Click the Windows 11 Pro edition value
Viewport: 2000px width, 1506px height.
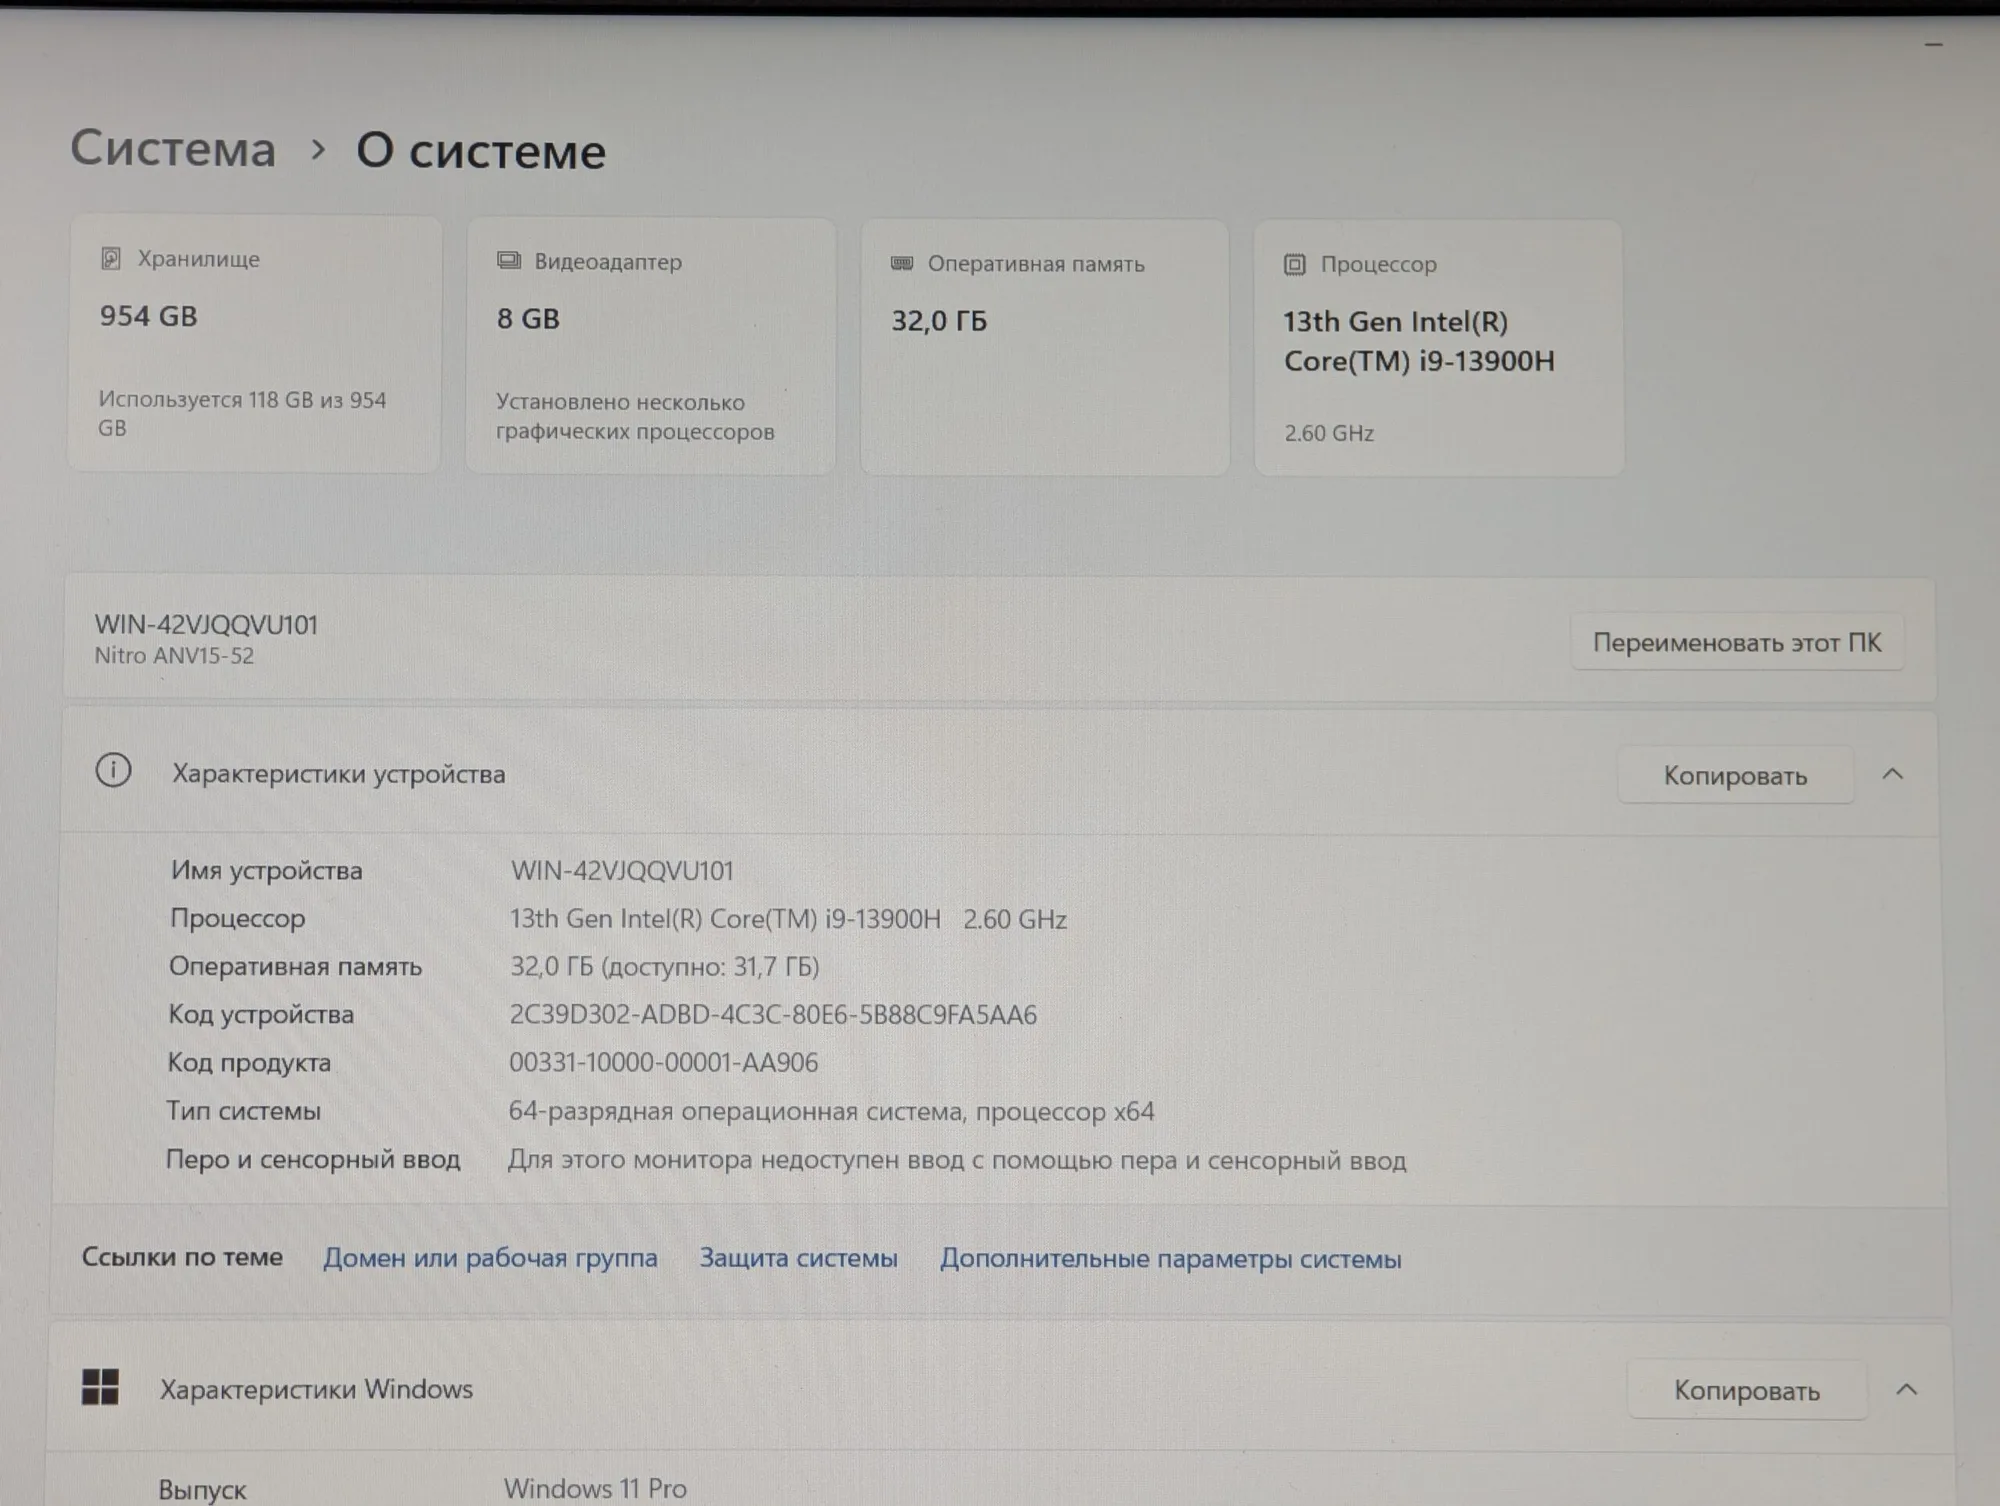(x=595, y=1488)
